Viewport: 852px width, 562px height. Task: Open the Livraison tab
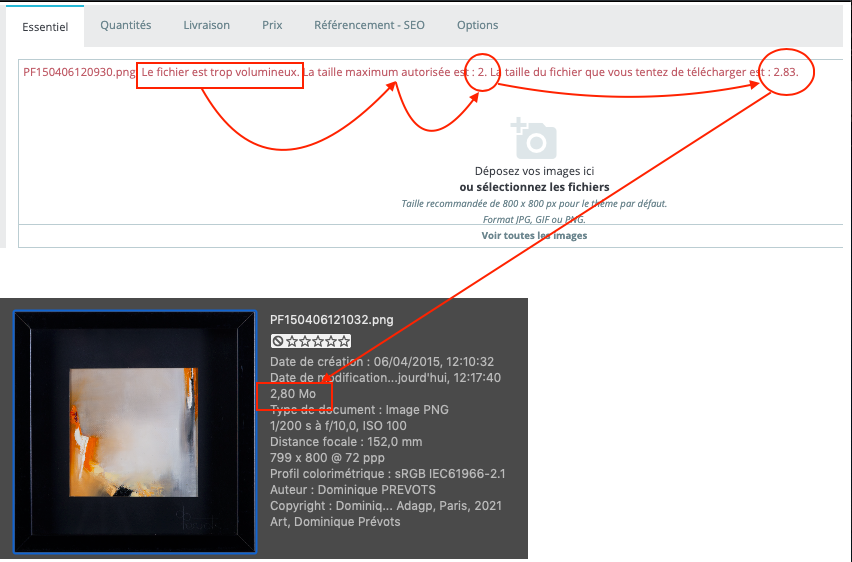pos(206,25)
